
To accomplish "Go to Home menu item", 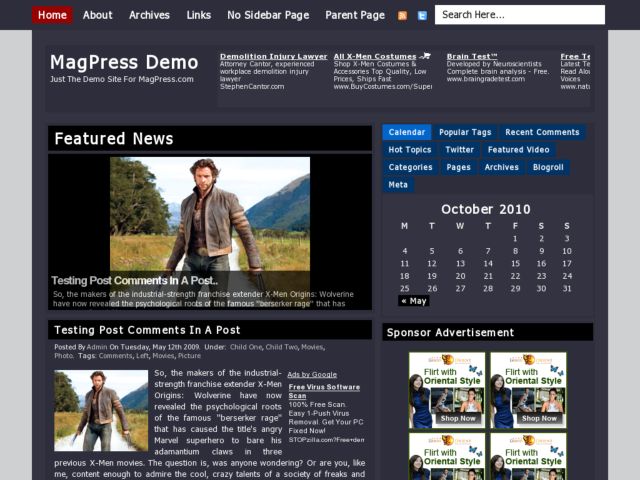I will point(52,15).
